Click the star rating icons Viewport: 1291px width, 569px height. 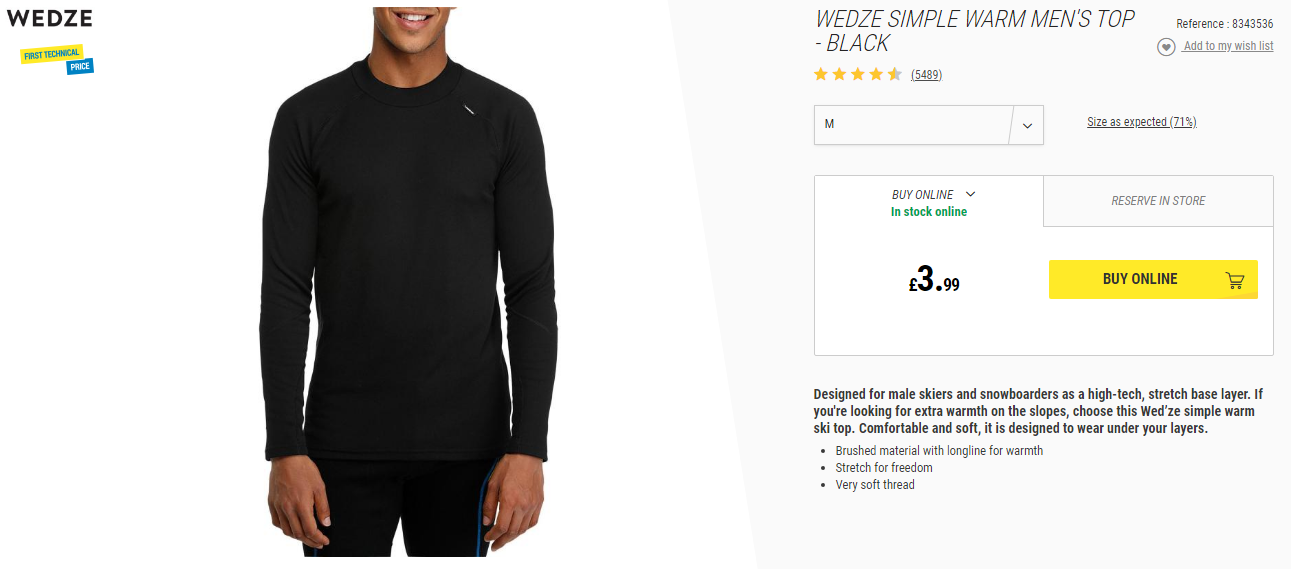tap(858, 74)
